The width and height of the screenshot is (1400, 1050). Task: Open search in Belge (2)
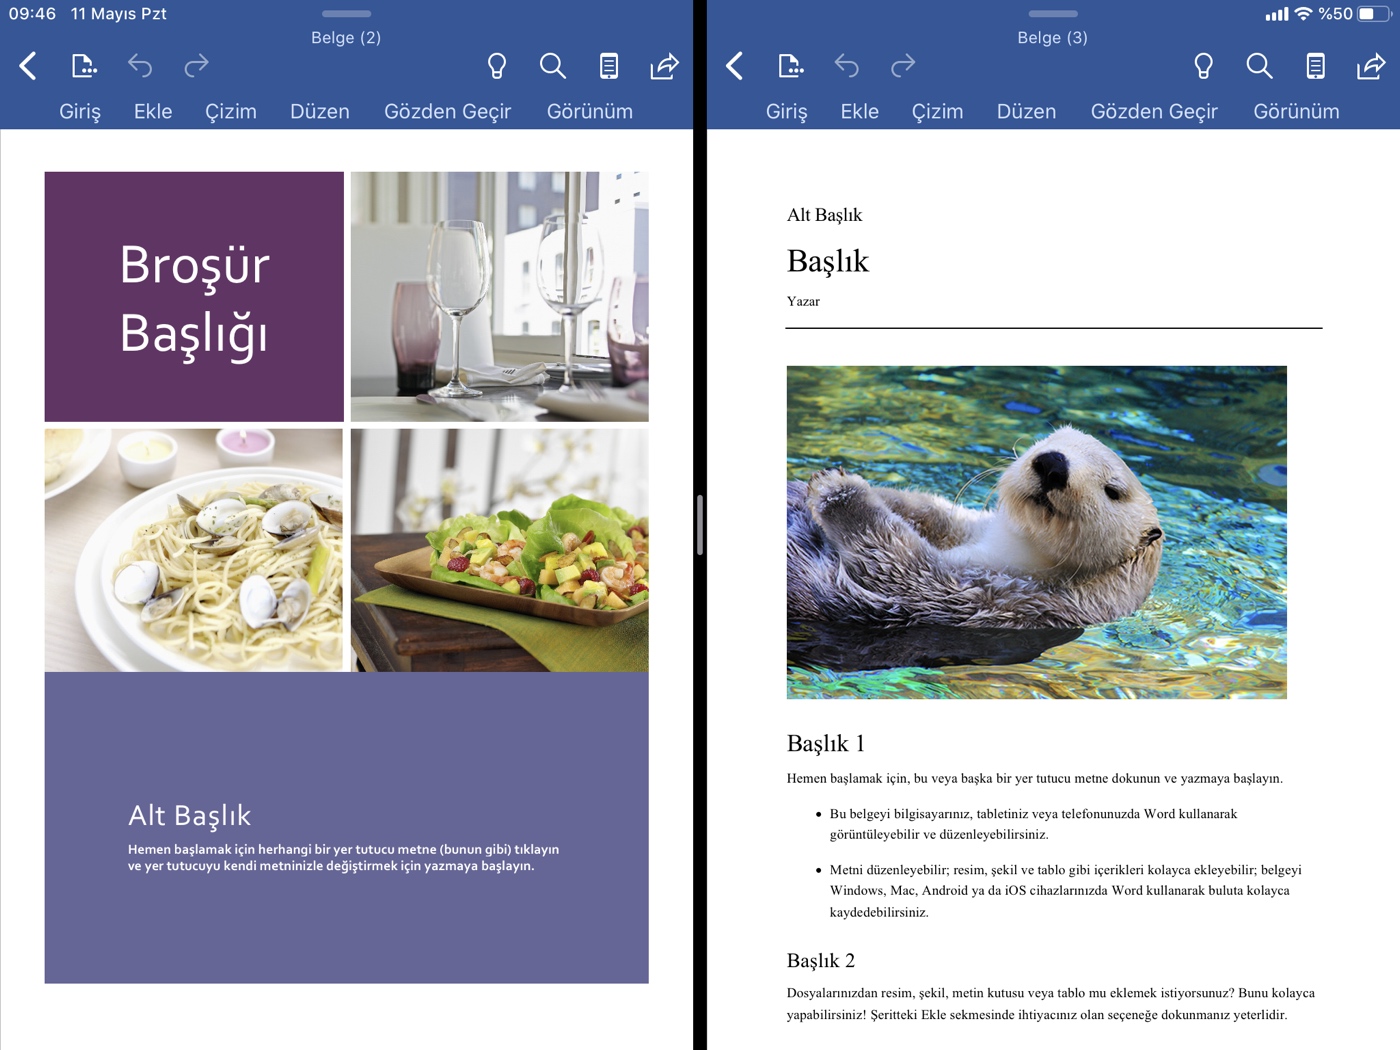pyautogui.click(x=552, y=66)
